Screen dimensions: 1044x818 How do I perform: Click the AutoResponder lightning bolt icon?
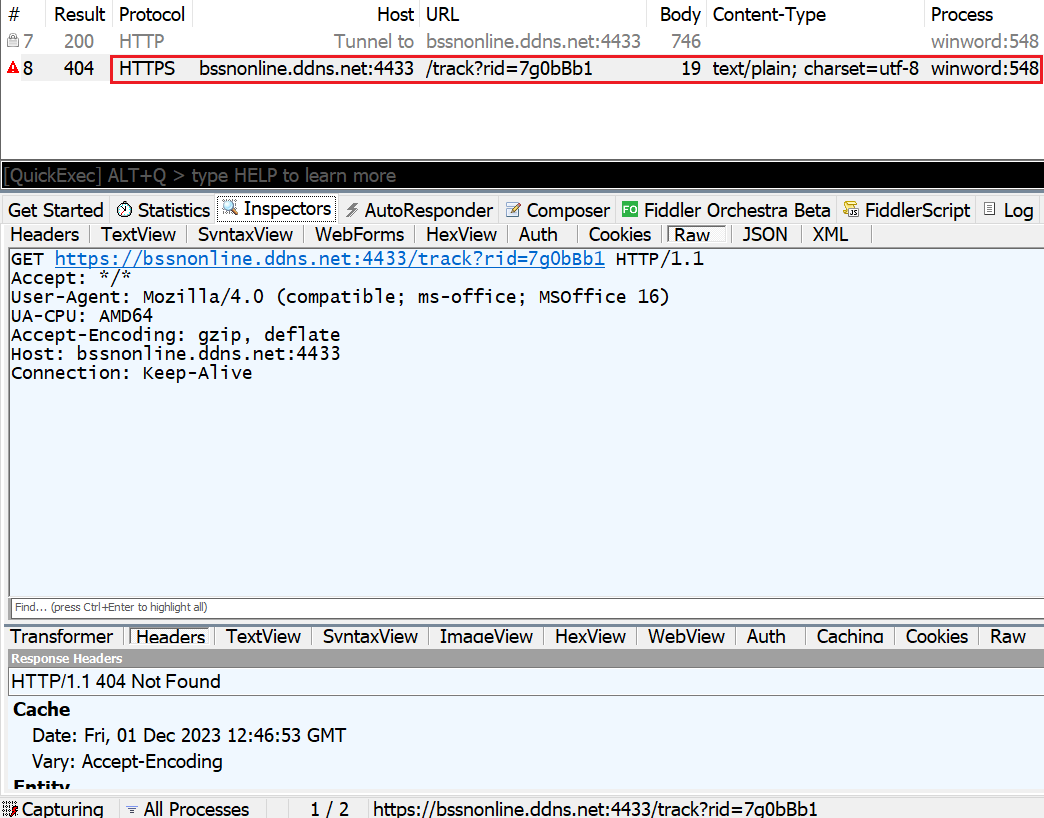click(355, 209)
